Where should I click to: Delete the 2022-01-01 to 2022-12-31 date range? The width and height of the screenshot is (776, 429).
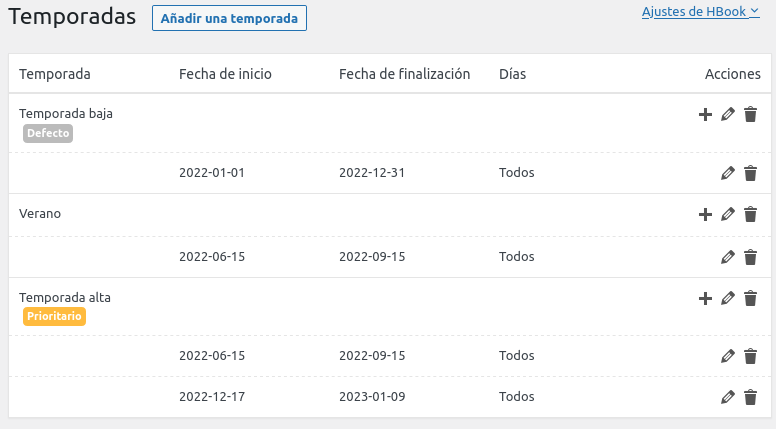point(750,173)
